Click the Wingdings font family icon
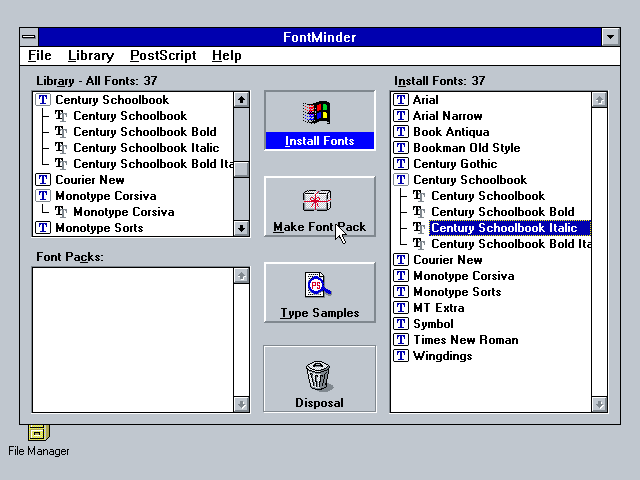Image resolution: width=640 pixels, height=480 pixels. 401,356
